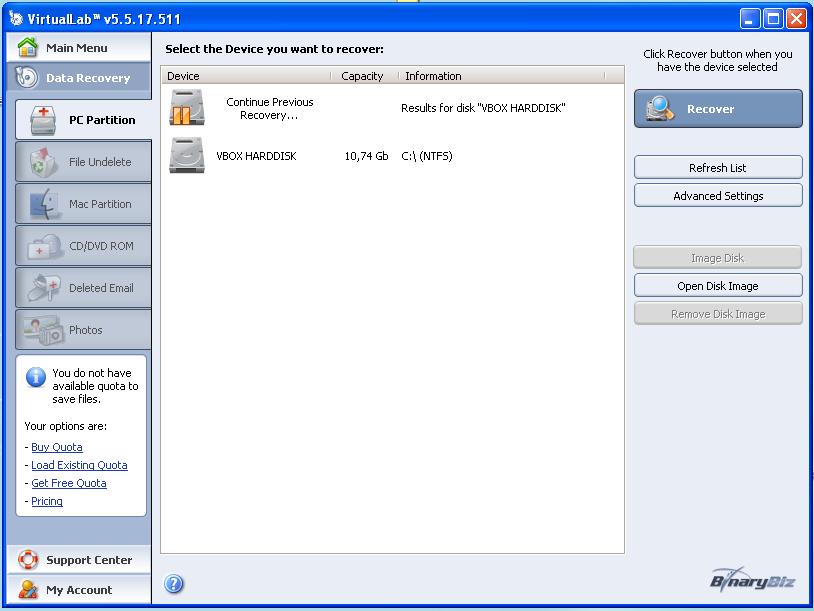Click the hard drive icon for VBOX HARDDISK
814x611 pixels.
point(187,155)
